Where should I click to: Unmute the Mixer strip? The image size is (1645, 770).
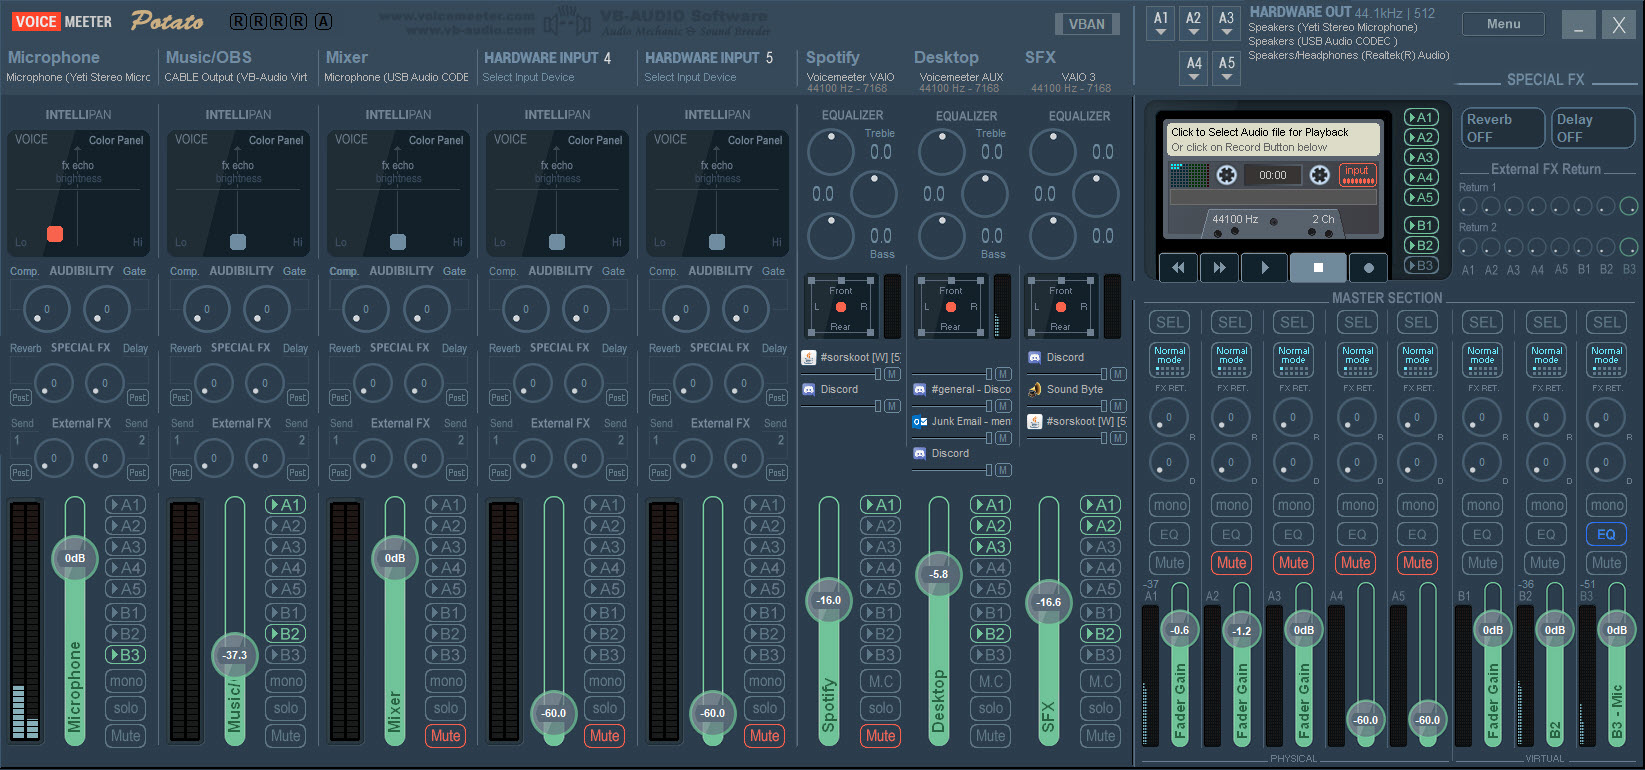pos(445,735)
